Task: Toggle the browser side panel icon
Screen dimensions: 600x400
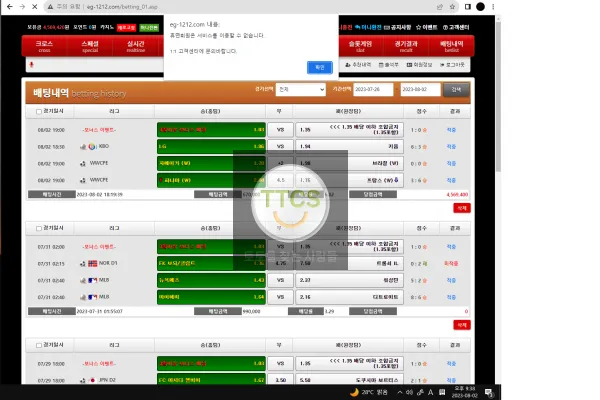Action: tap(468, 7)
